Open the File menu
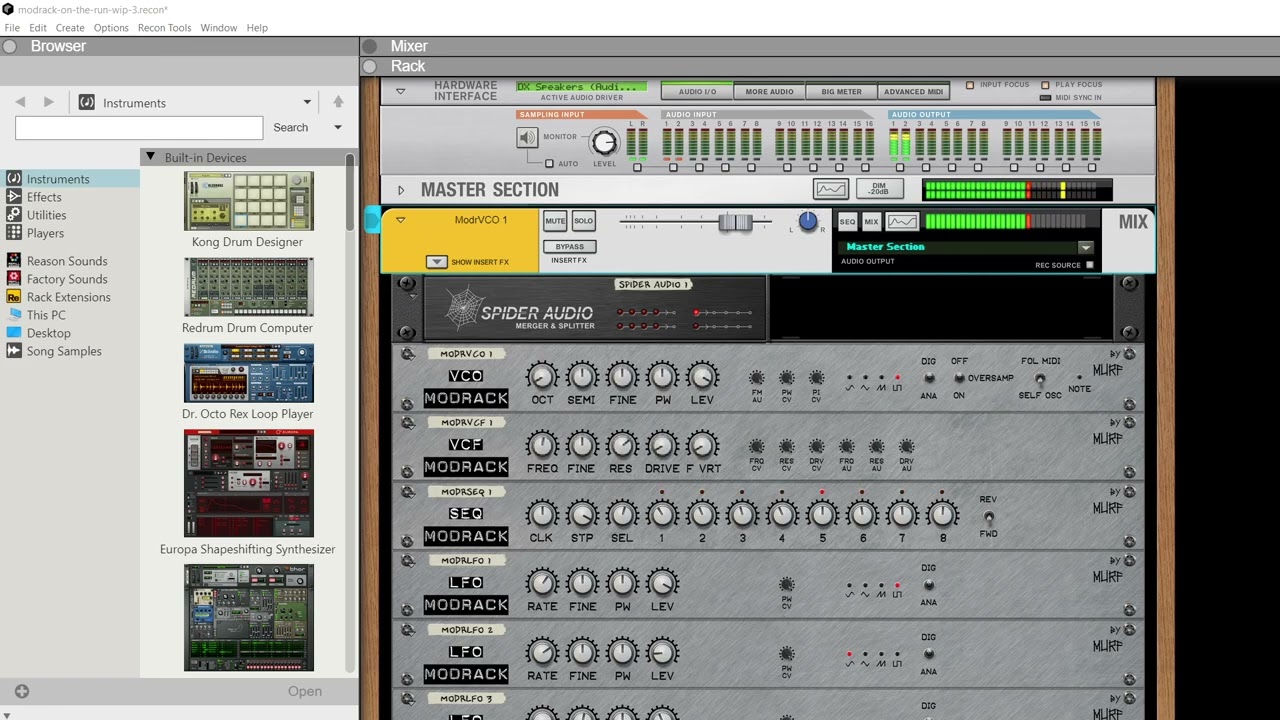The height and width of the screenshot is (720, 1280). coord(12,28)
